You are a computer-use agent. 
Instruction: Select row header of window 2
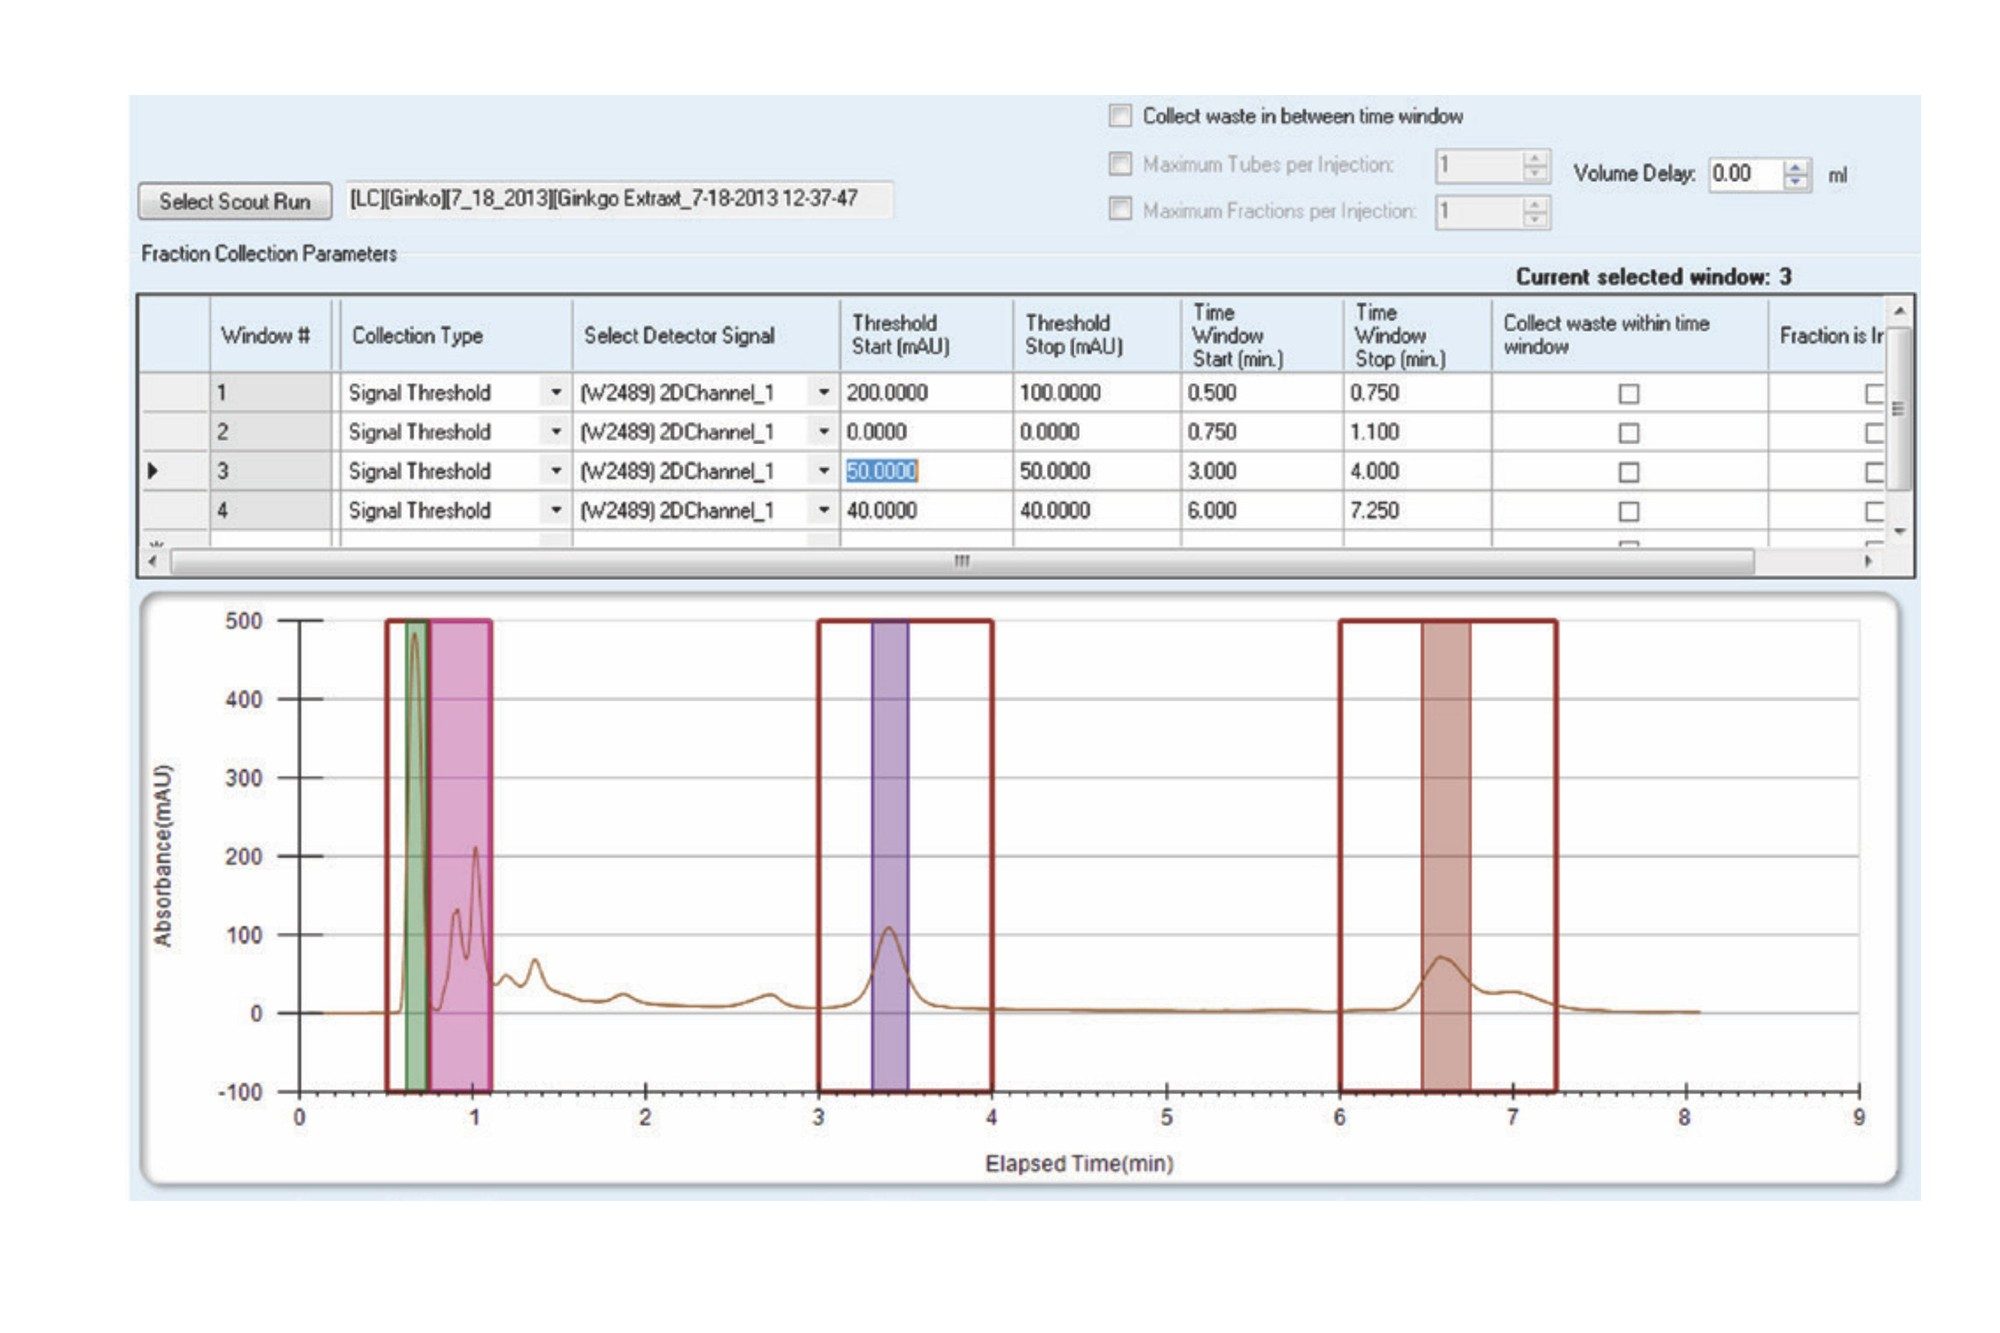click(x=174, y=432)
